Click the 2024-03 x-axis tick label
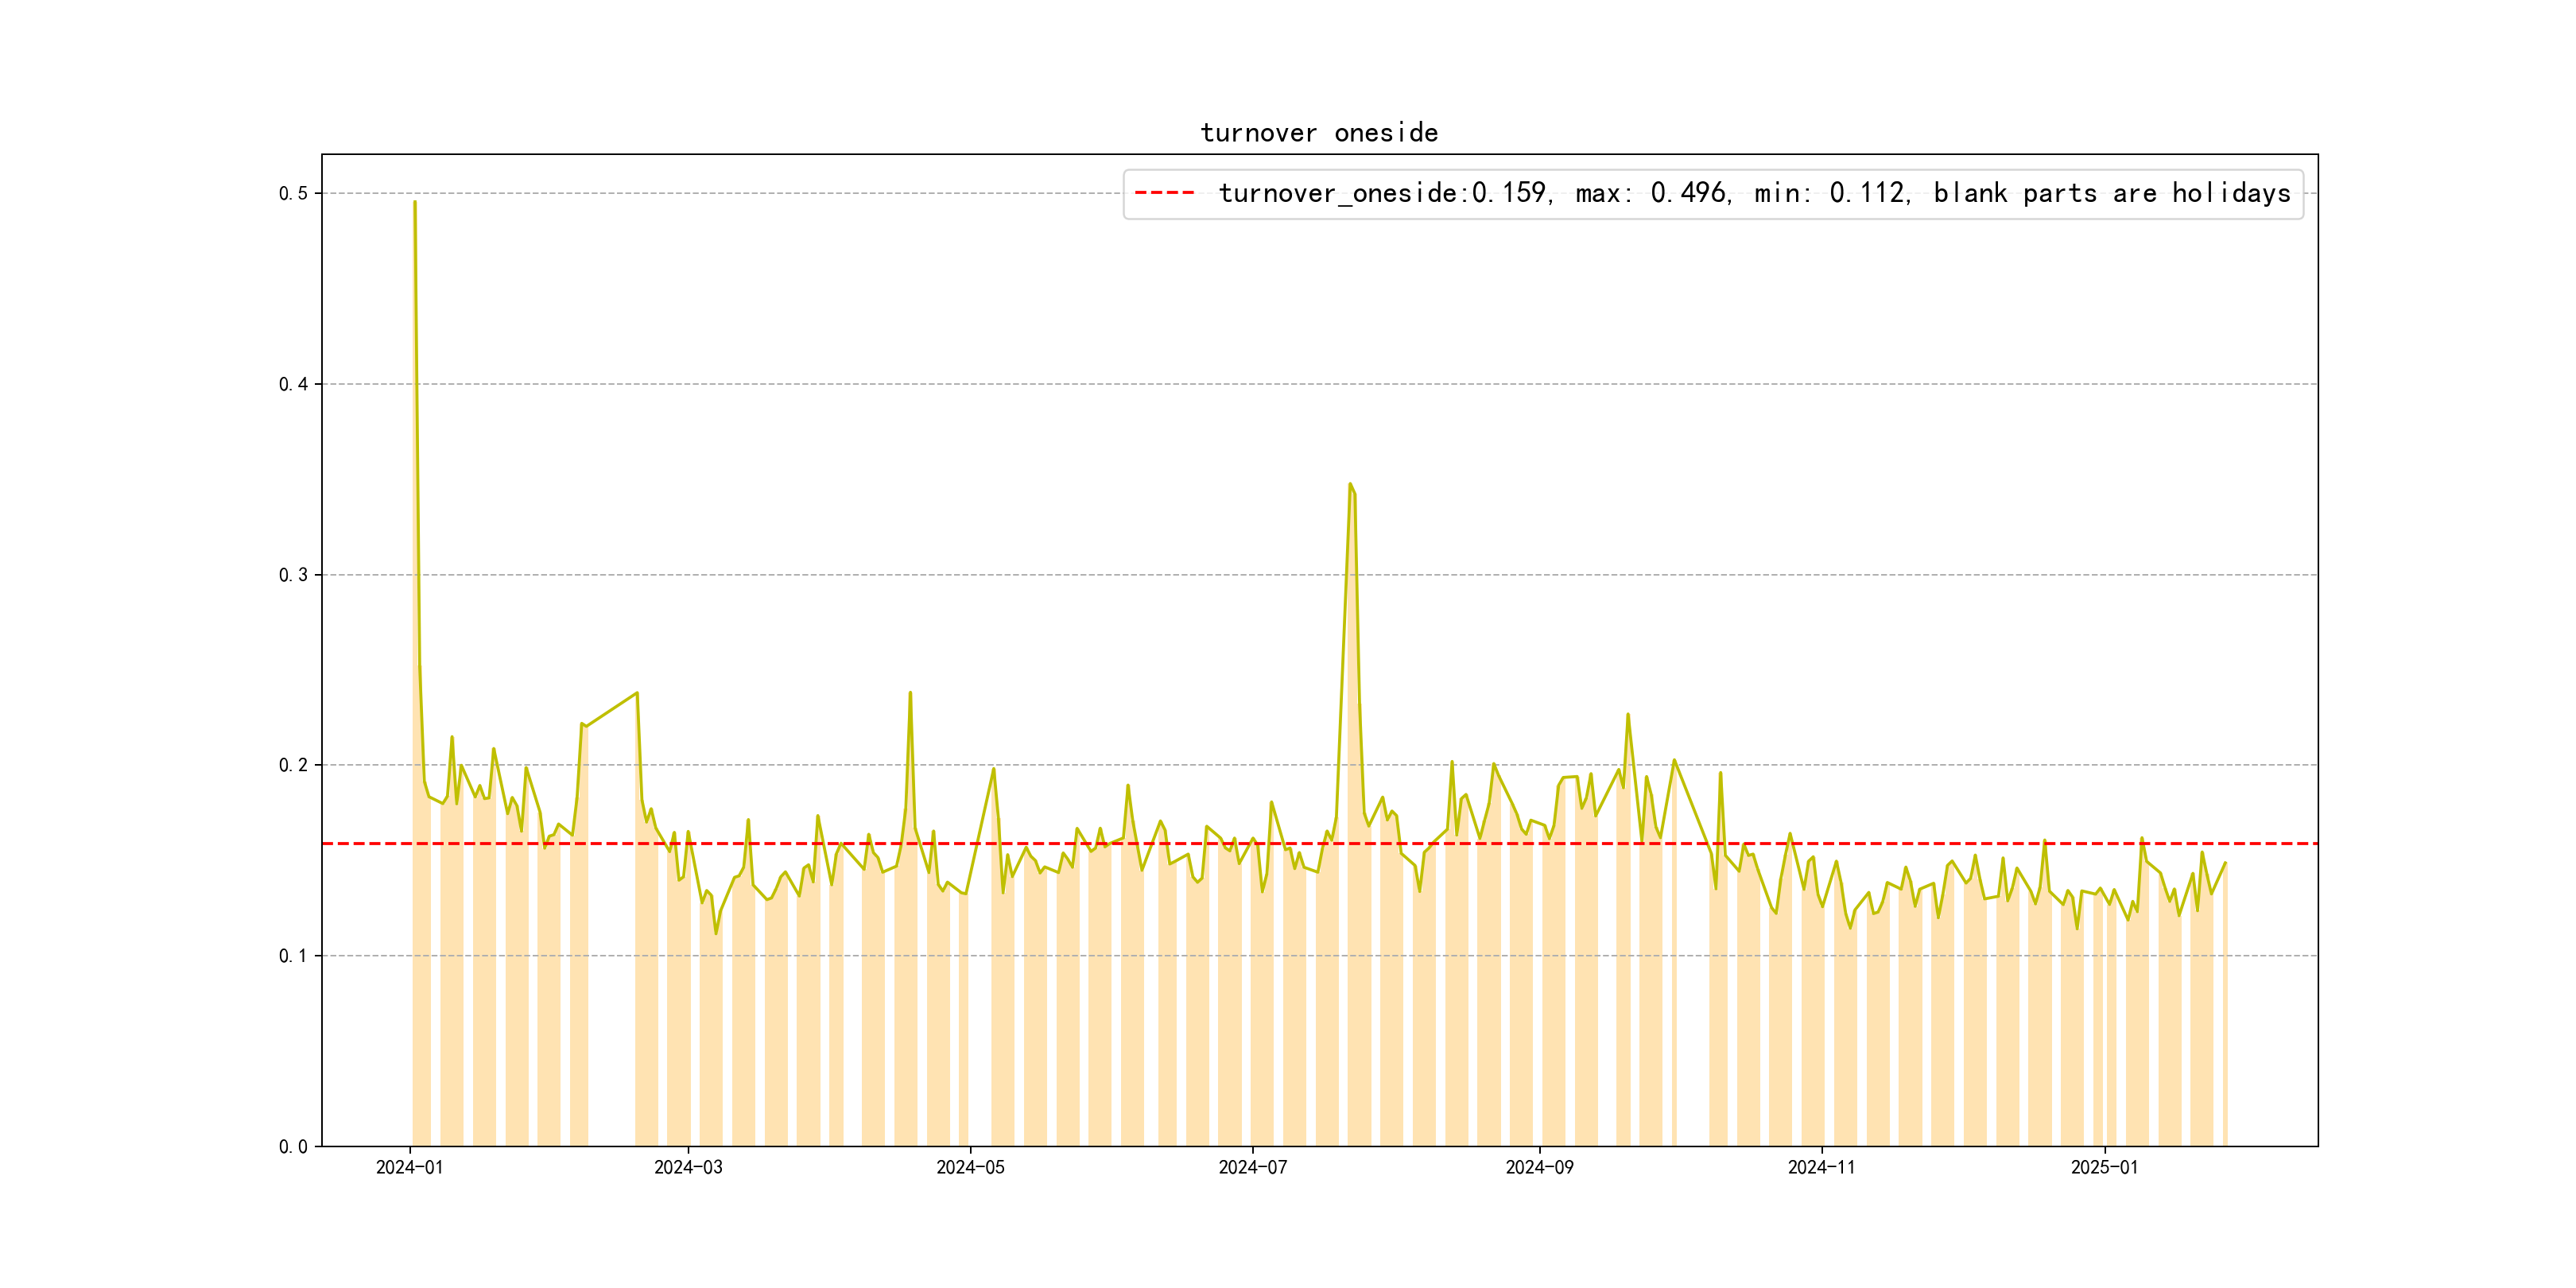The height and width of the screenshot is (1288, 2576). 688,1167
